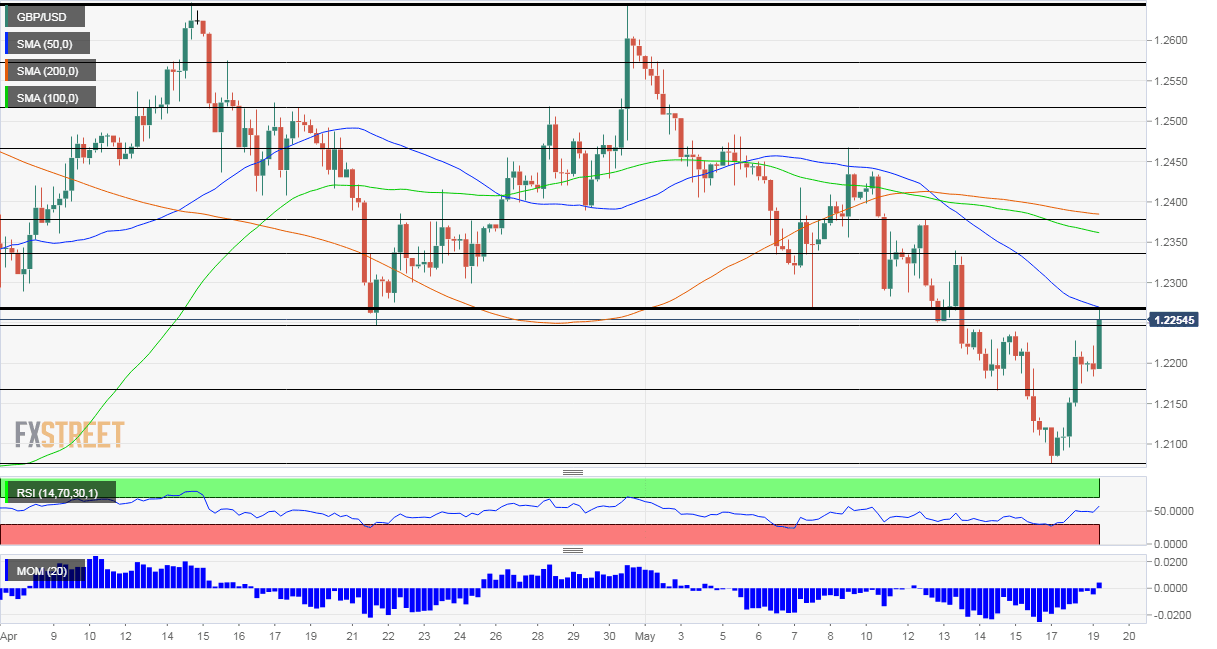Click the 0.0200 level on MOM axis
The height and width of the screenshot is (649, 1217).
(x=1170, y=564)
